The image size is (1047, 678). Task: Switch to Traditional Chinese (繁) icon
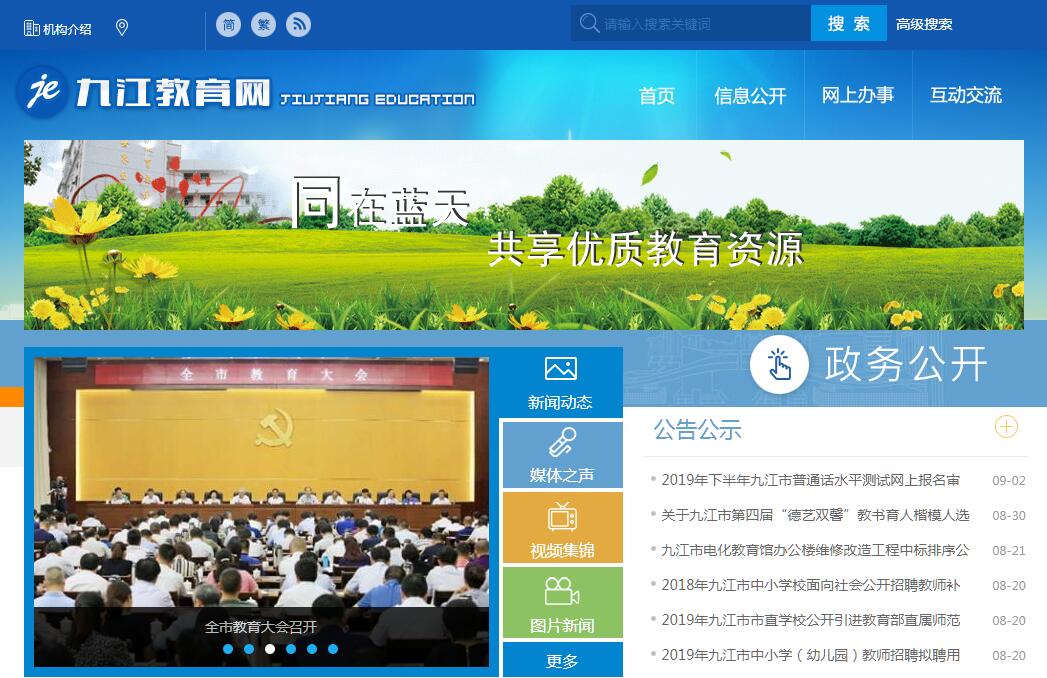pyautogui.click(x=264, y=25)
